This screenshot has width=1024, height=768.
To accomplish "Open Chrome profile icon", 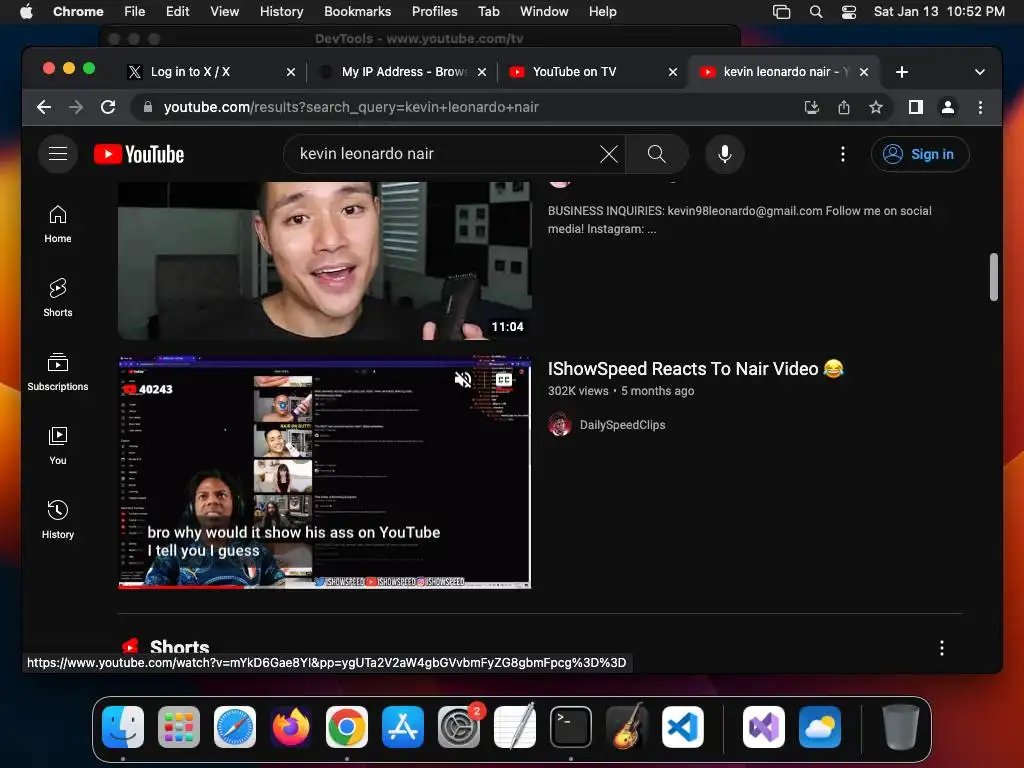I will [948, 107].
